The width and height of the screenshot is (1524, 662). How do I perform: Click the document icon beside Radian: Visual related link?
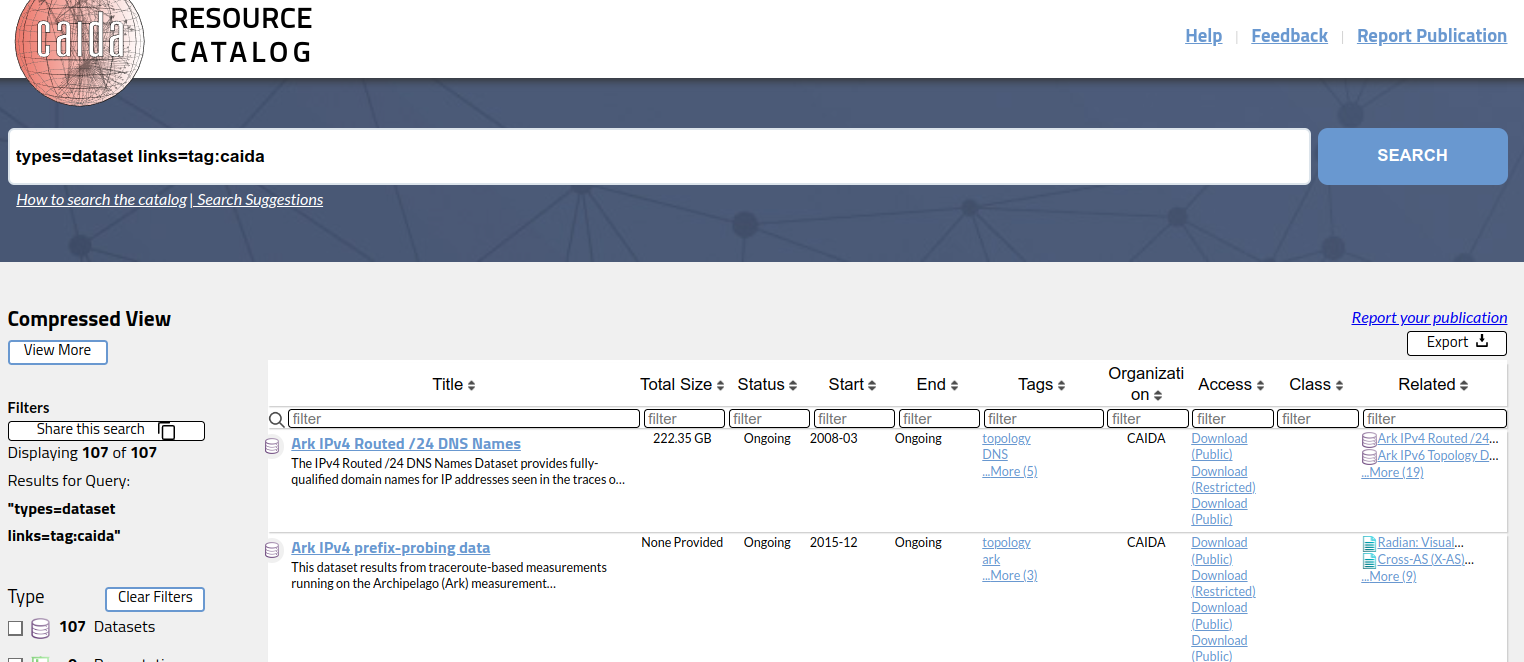(x=1369, y=544)
